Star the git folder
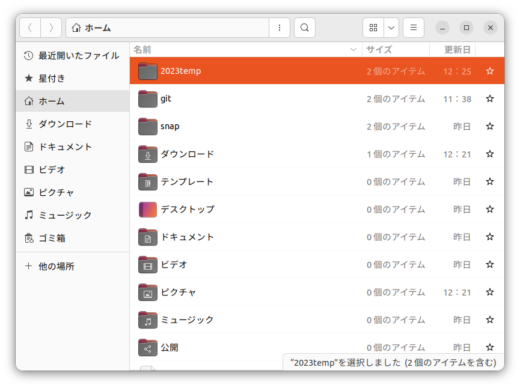 tap(490, 98)
